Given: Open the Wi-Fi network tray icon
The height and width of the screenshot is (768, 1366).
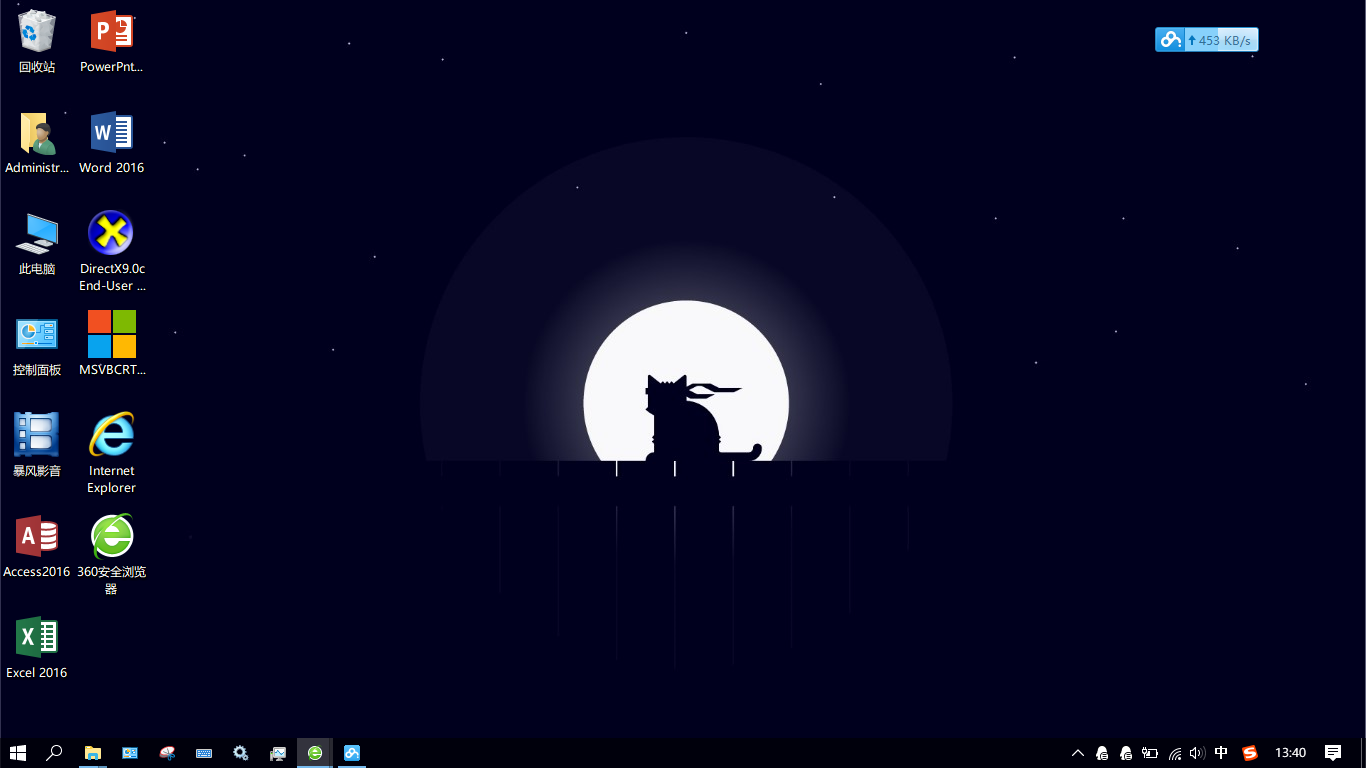Looking at the screenshot, I should [x=1175, y=753].
